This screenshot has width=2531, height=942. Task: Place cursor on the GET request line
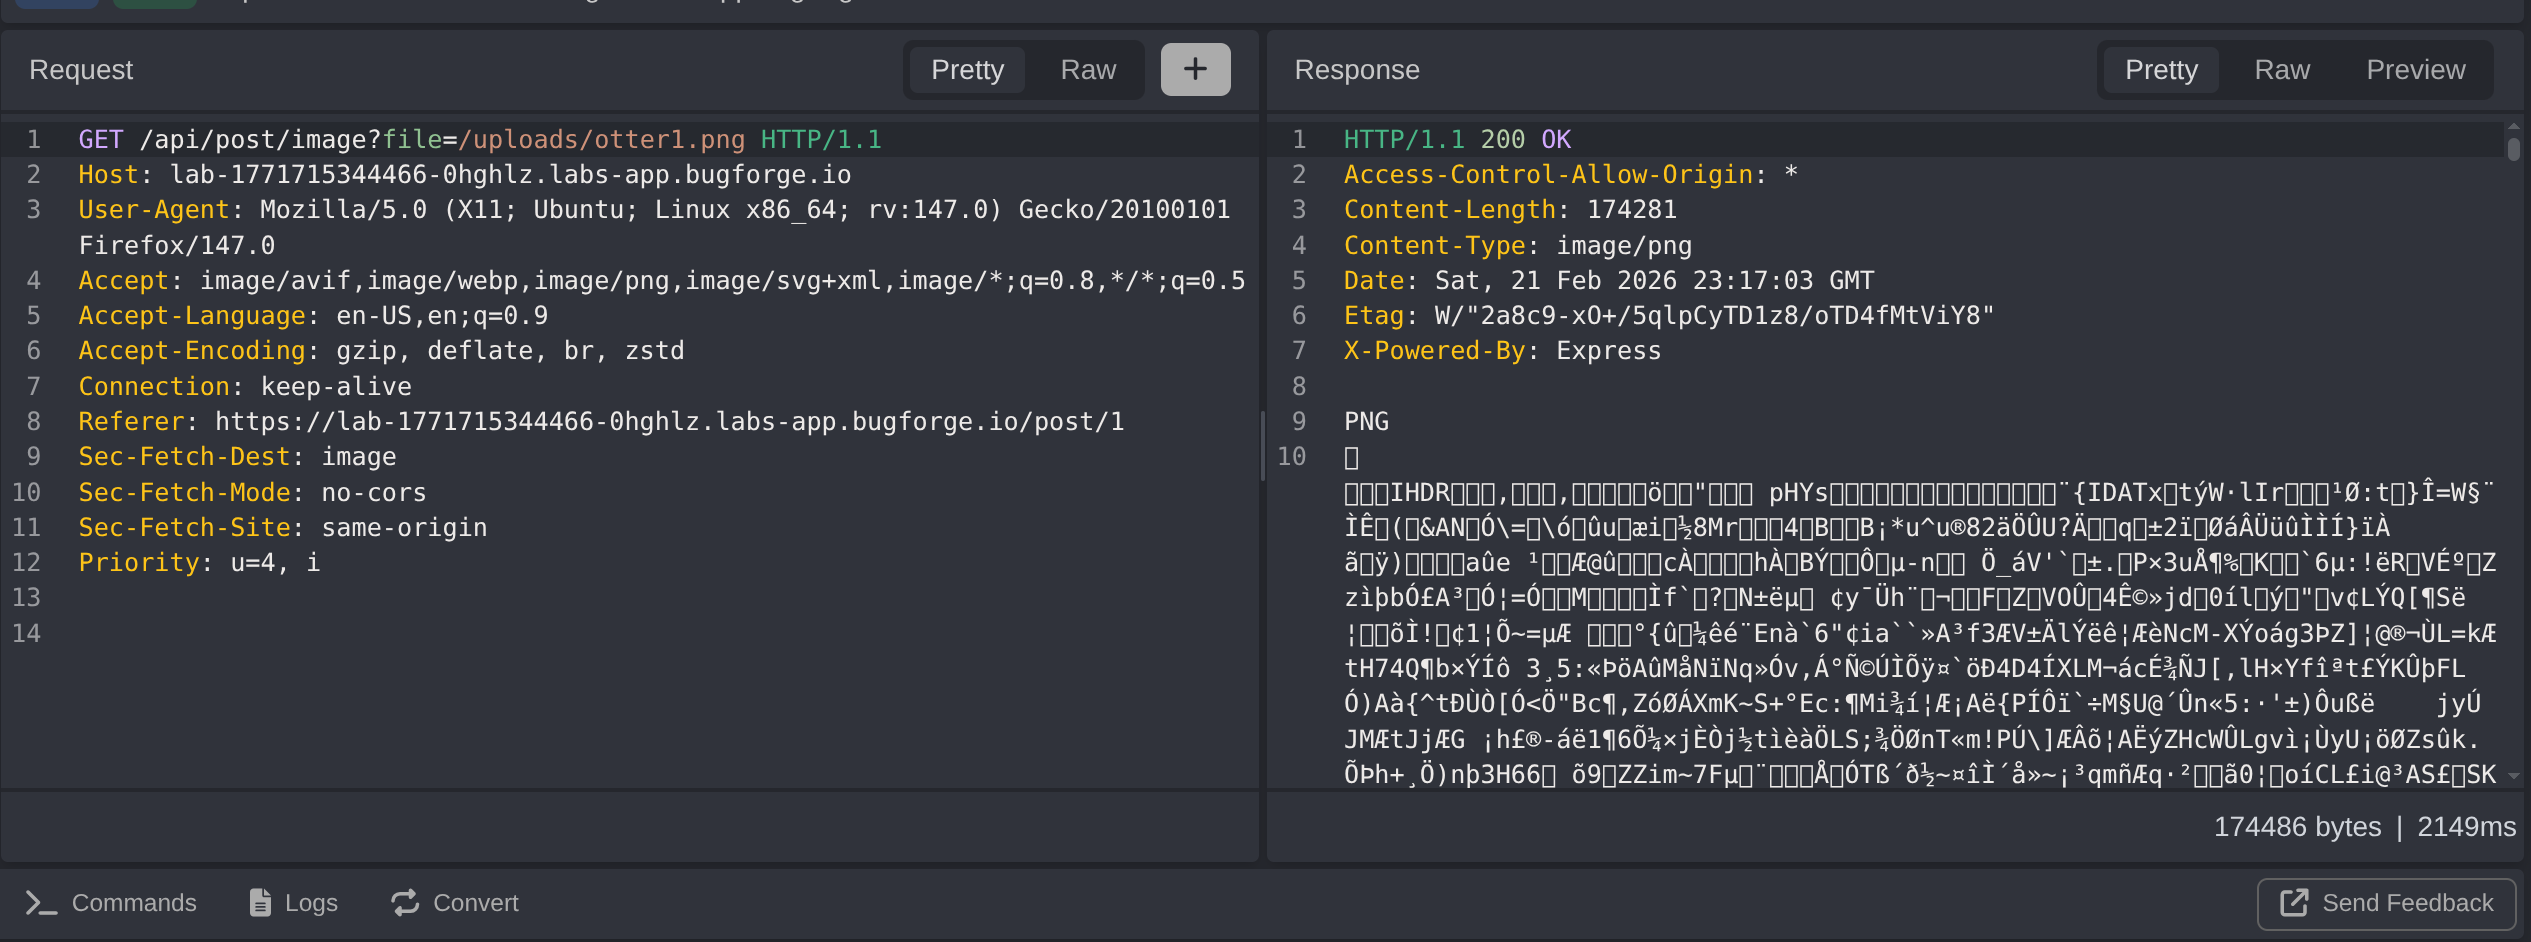point(480,140)
